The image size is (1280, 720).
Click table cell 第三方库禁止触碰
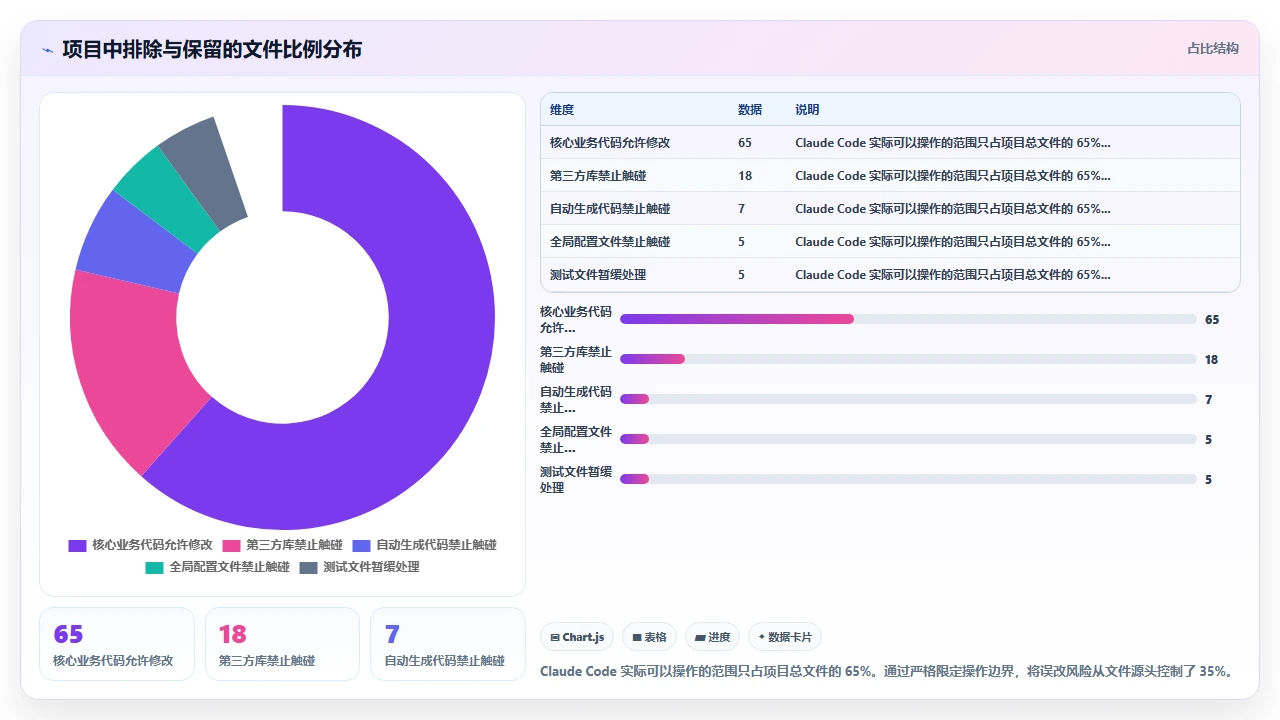(x=598, y=176)
